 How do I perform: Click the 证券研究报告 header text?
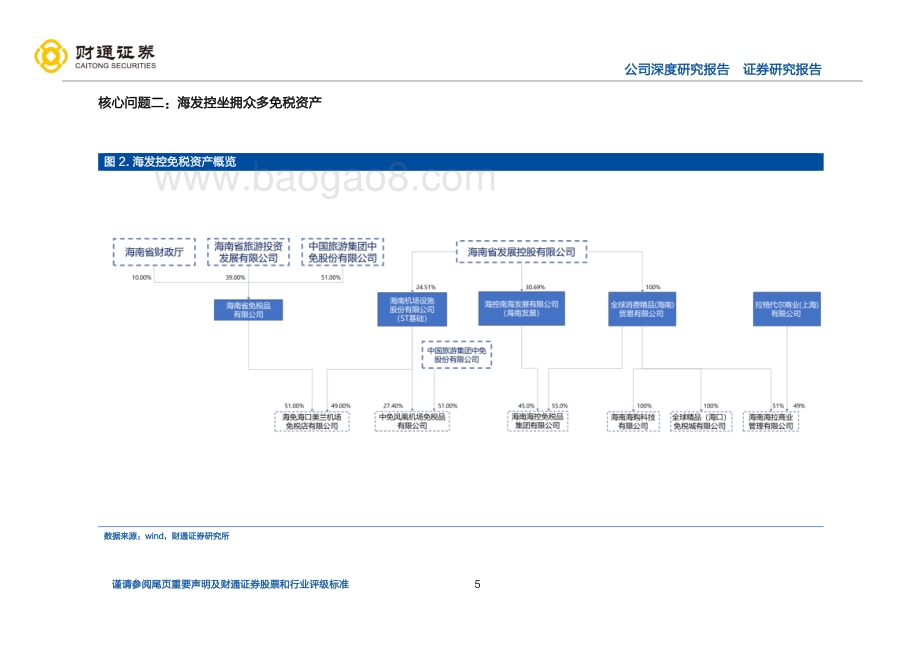[782, 69]
